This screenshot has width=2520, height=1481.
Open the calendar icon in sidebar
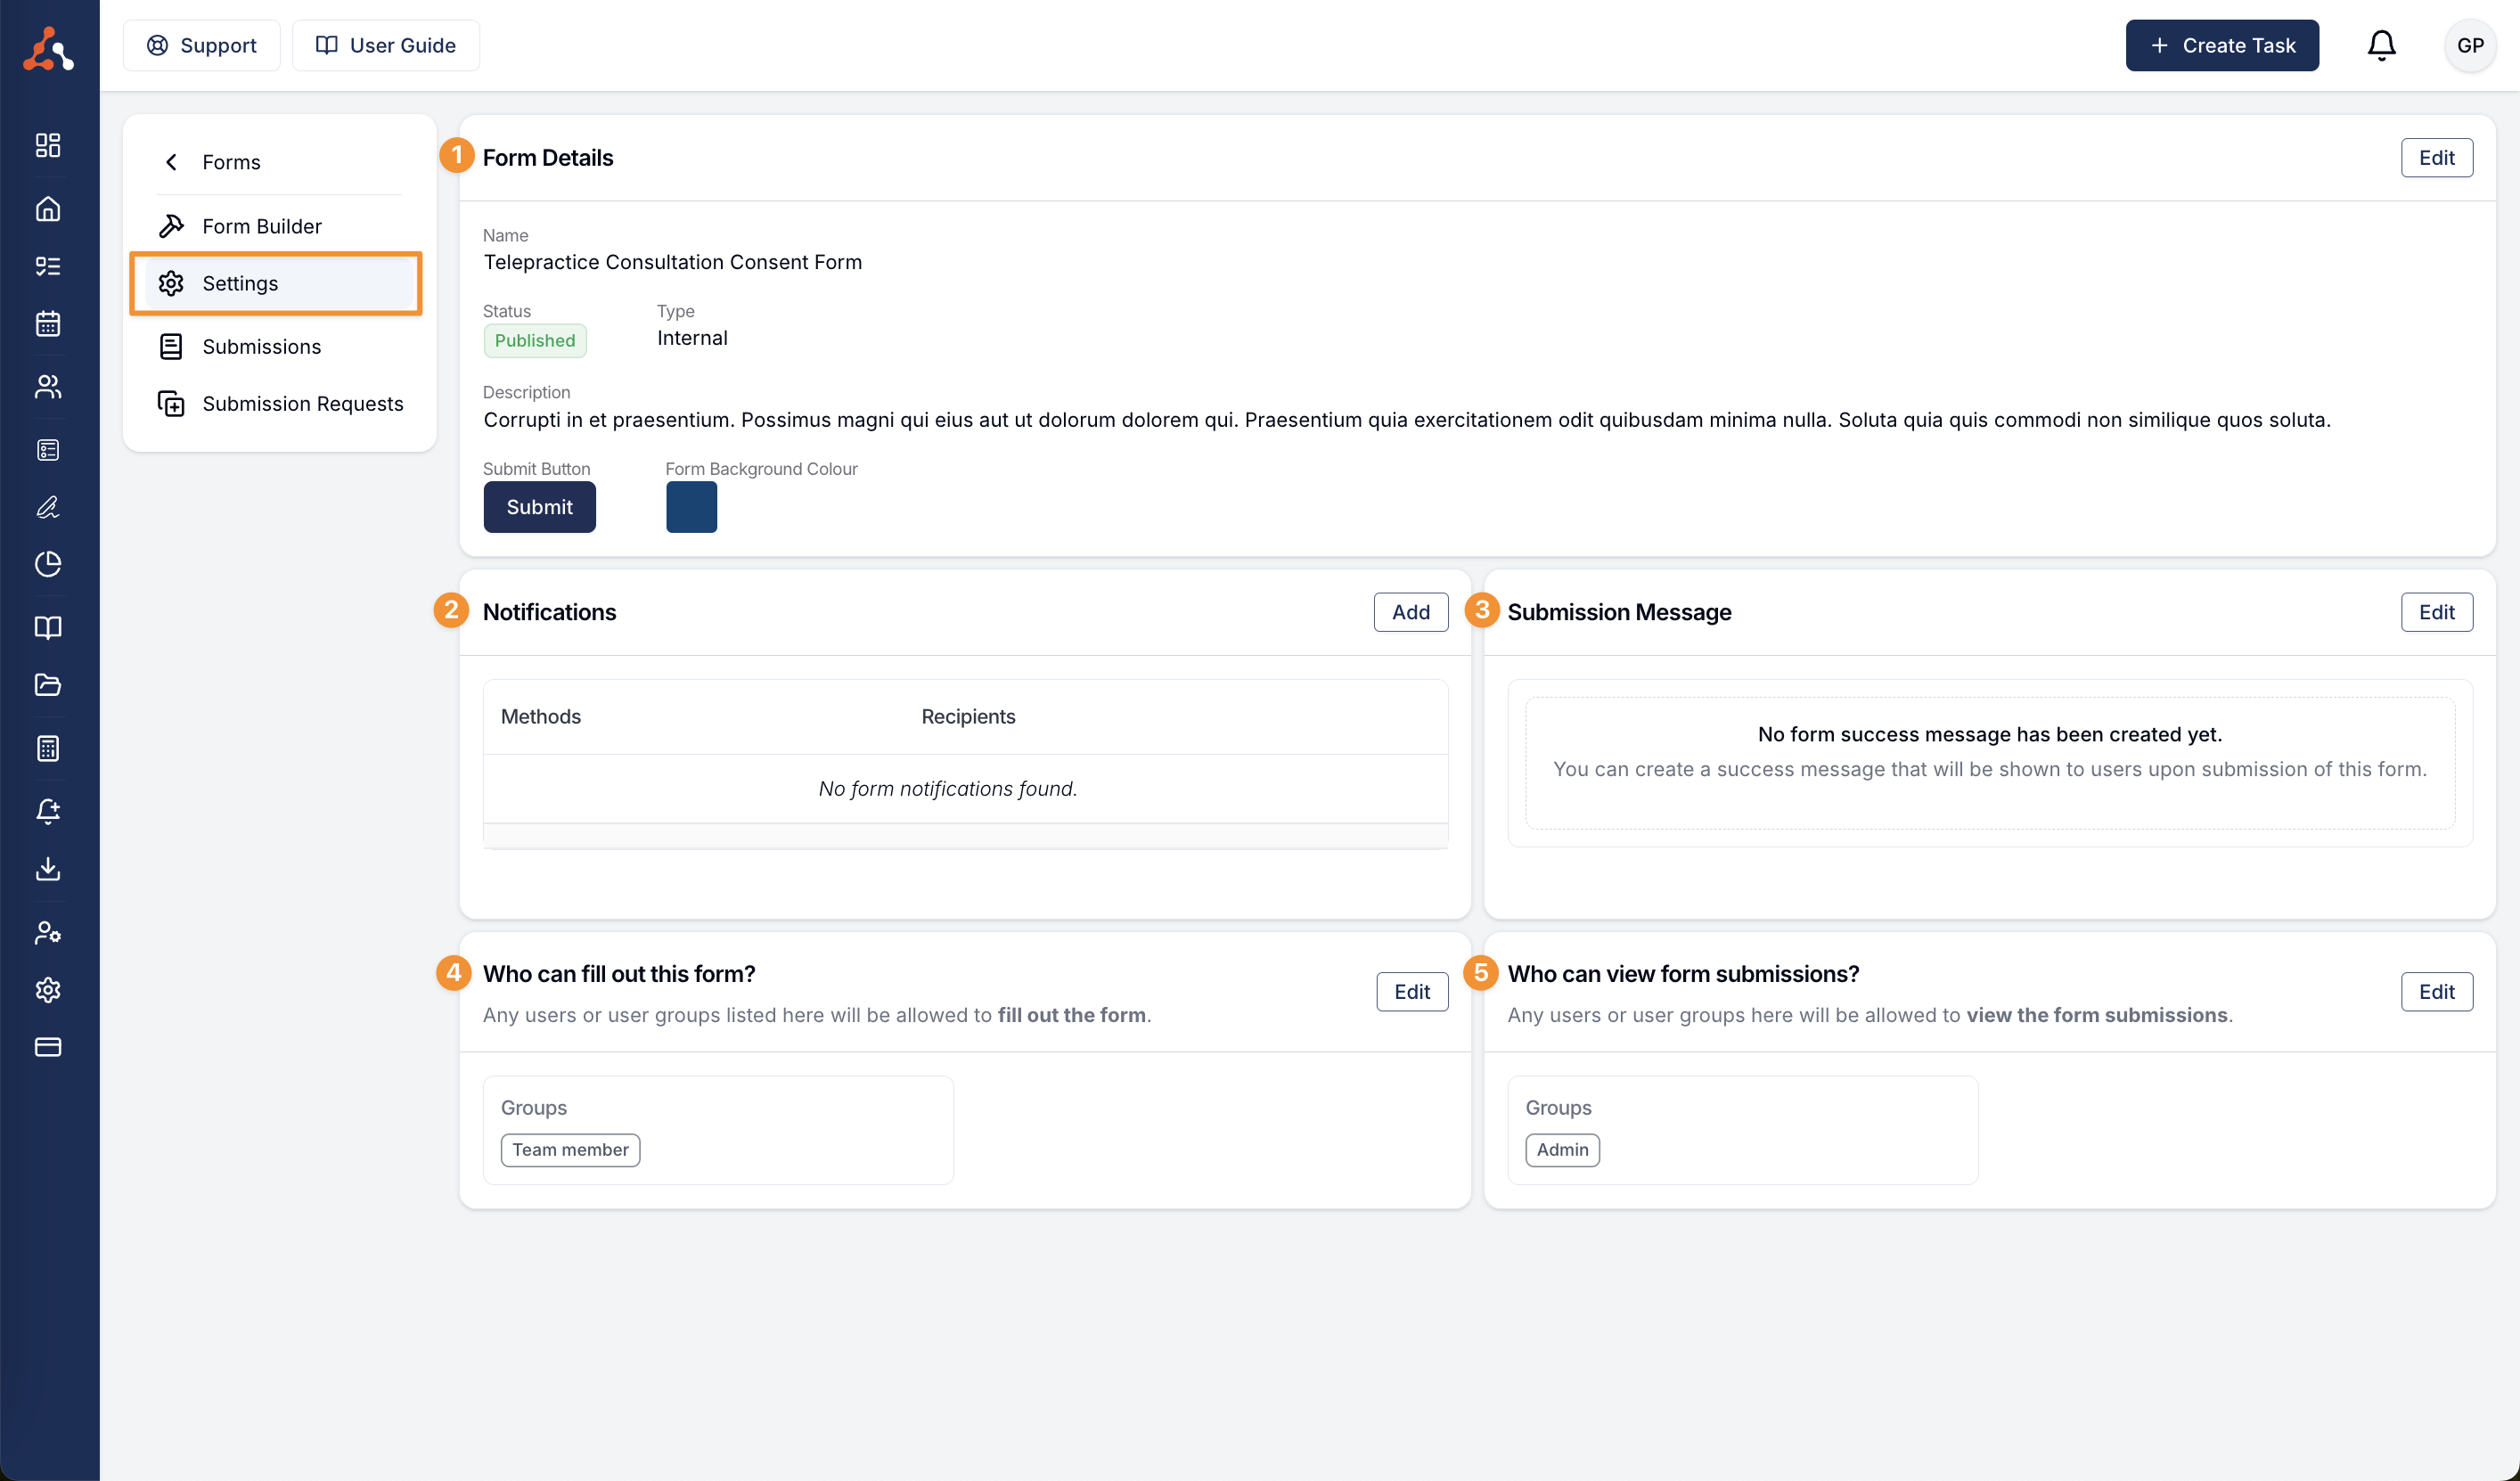48,324
